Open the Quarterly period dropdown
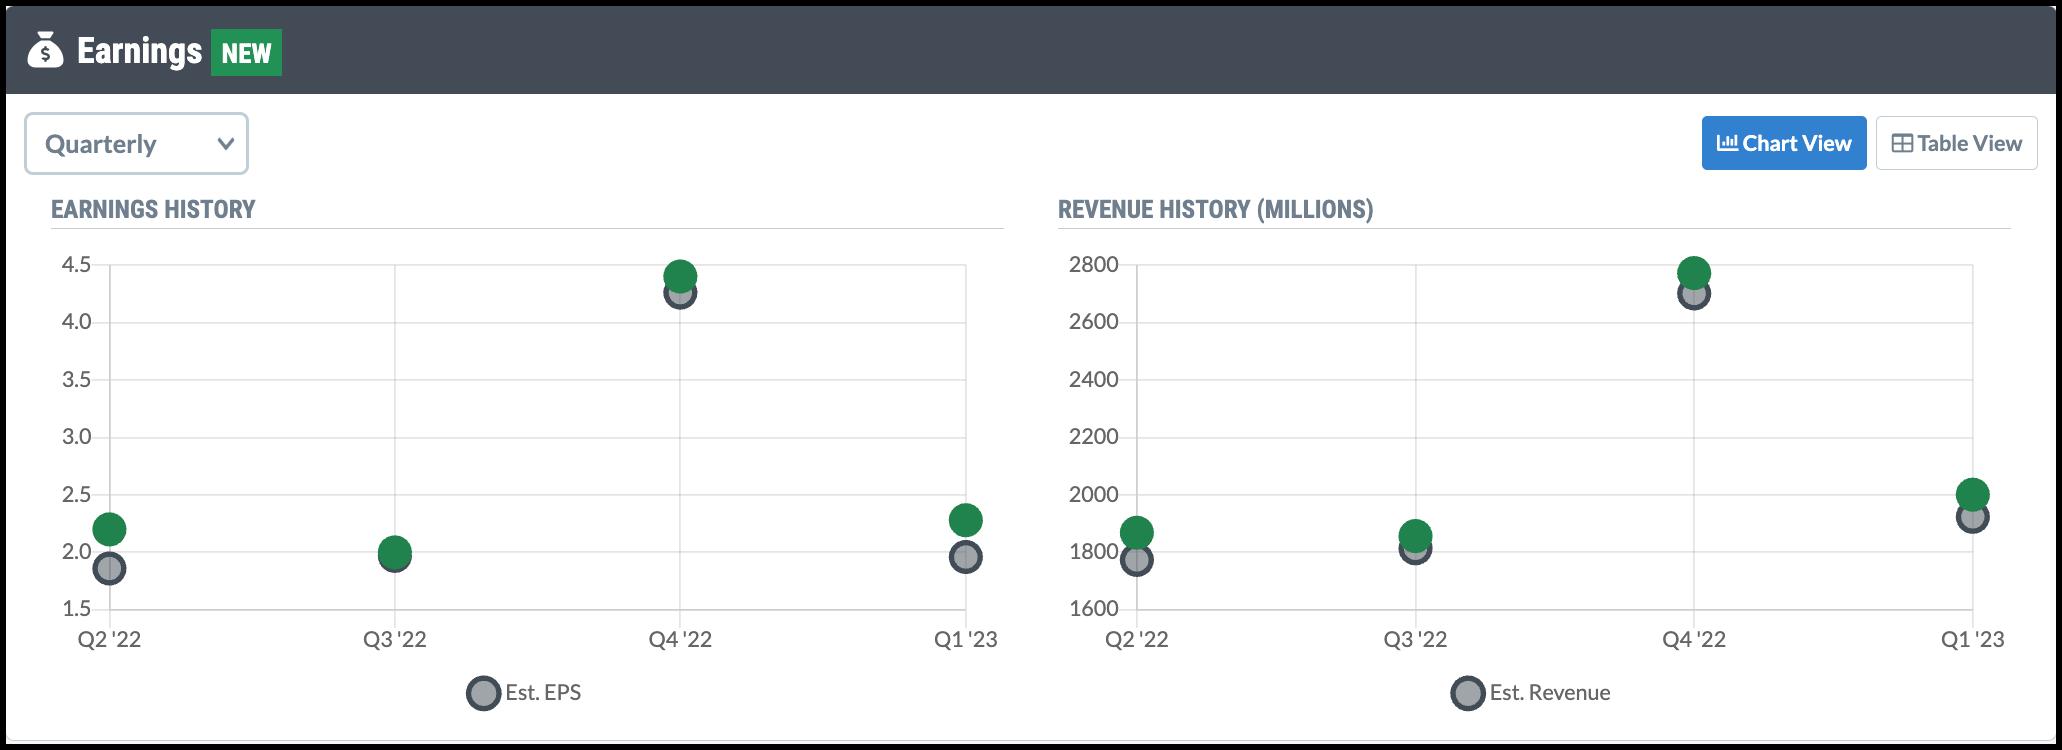 [136, 144]
